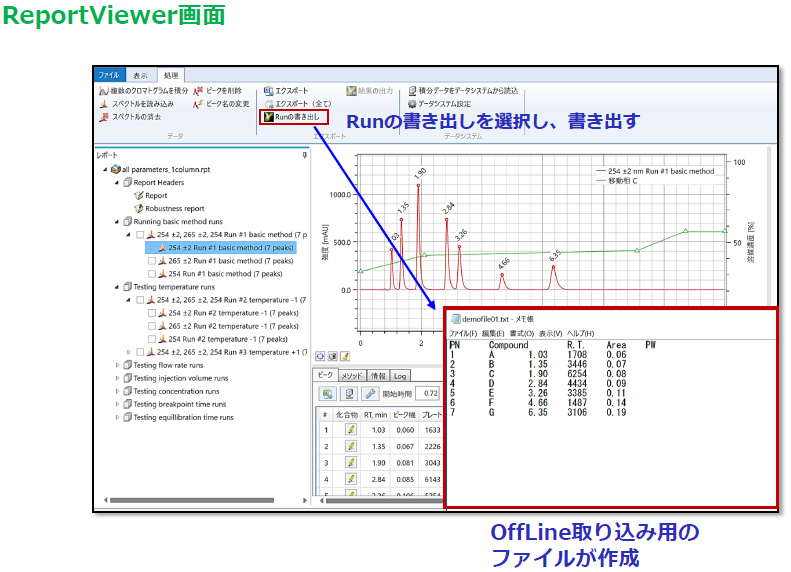791x572 pixels.
Task: Click pencil edit icon in peak row 4
Action: (351, 479)
